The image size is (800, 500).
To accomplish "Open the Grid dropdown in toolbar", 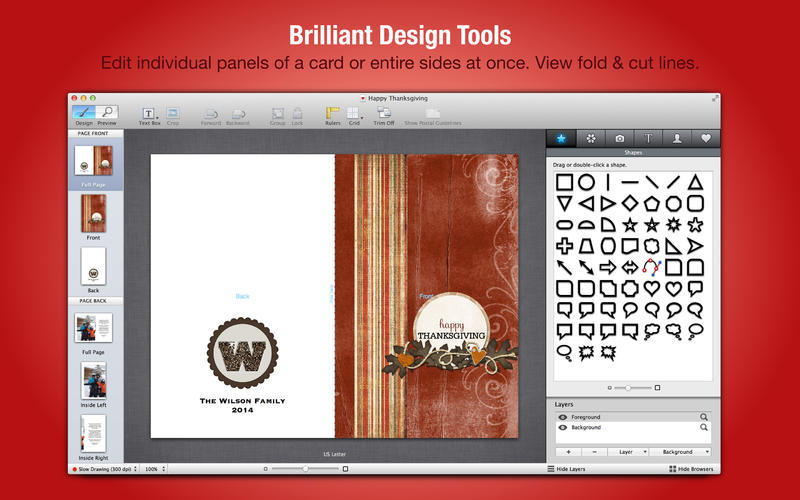I will click(355, 113).
